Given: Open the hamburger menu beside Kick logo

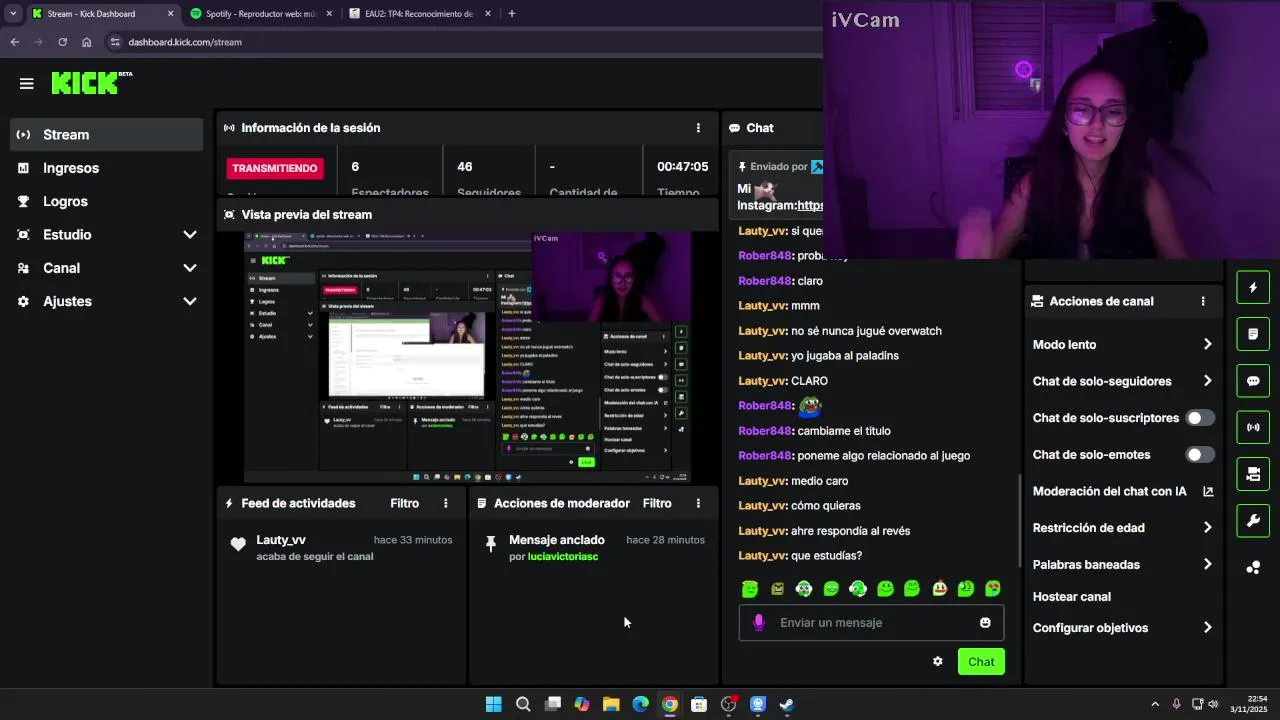Looking at the screenshot, I should click(26, 84).
